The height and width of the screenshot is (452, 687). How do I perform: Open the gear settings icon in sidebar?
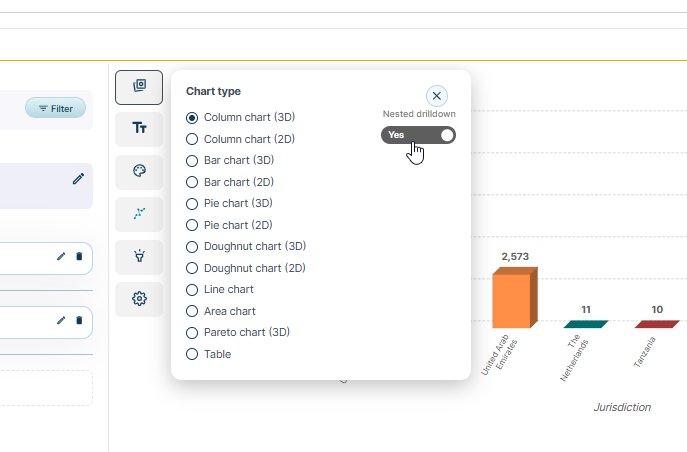tap(139, 298)
